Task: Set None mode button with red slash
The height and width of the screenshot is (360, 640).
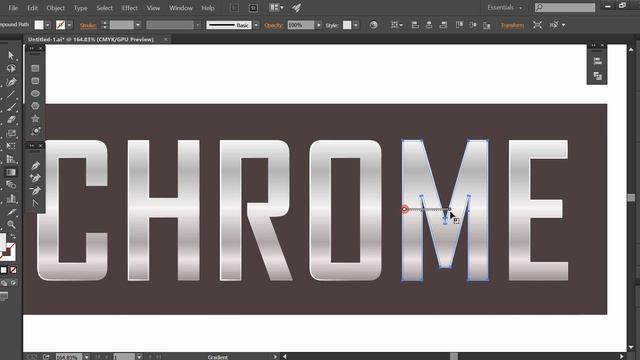Action: (13, 270)
